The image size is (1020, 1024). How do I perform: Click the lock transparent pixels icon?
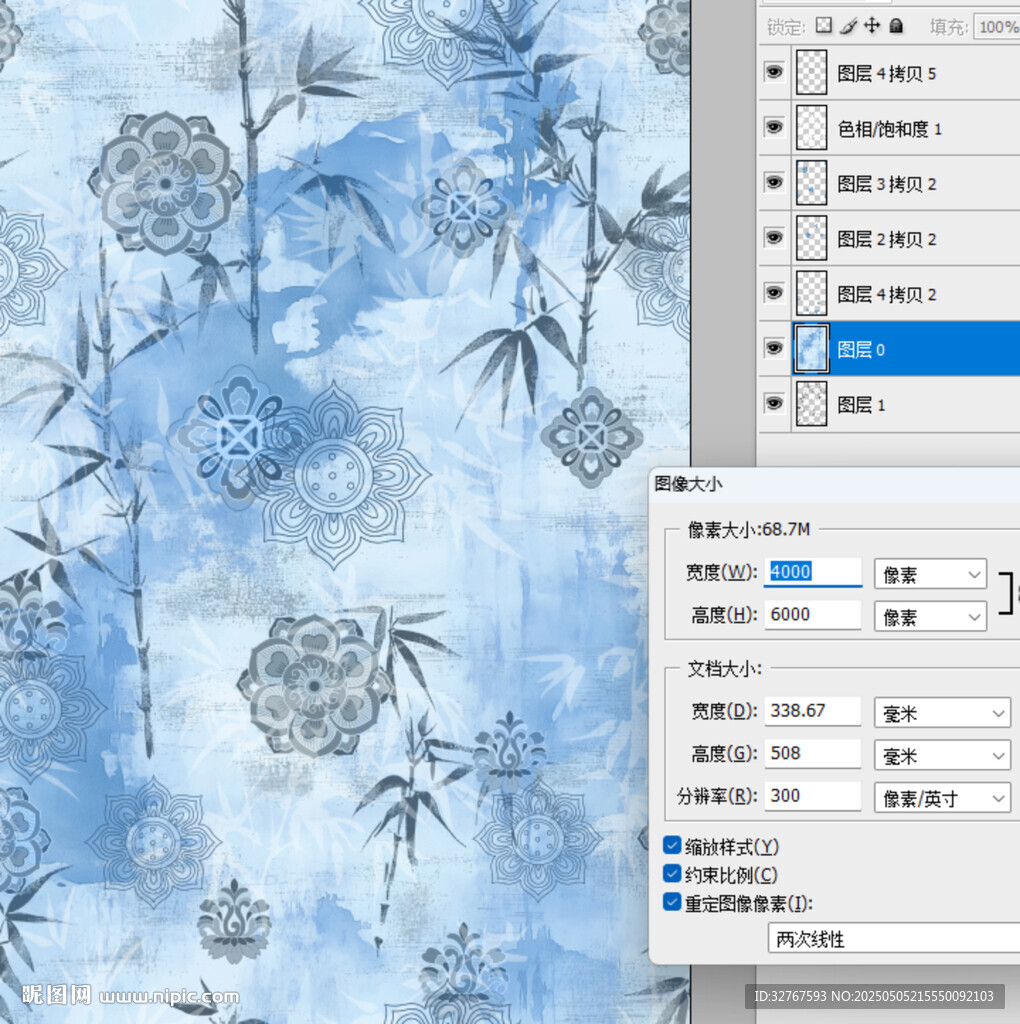824,25
